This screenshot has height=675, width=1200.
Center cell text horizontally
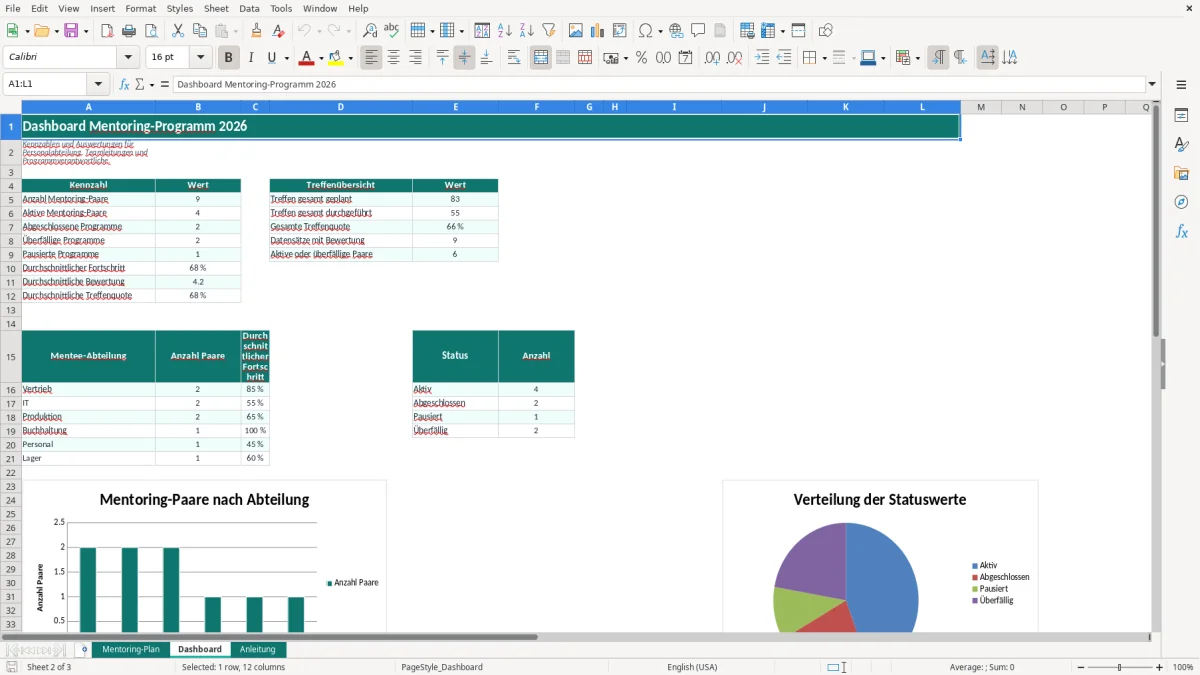(x=393, y=58)
